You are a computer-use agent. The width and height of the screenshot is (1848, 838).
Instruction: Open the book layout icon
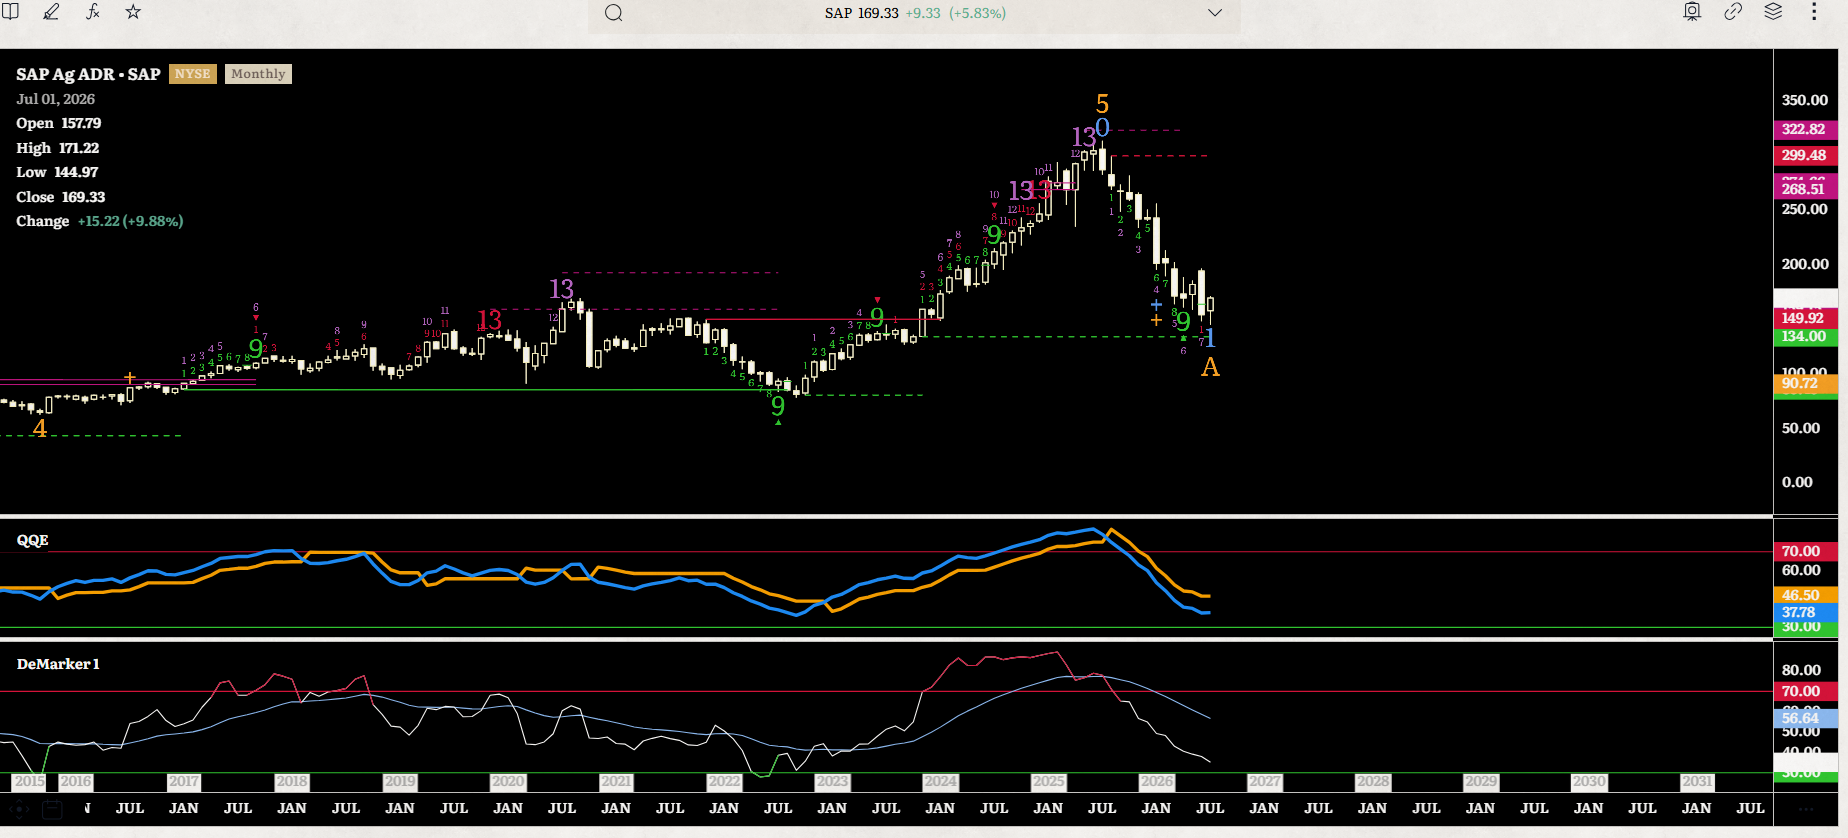coord(10,12)
